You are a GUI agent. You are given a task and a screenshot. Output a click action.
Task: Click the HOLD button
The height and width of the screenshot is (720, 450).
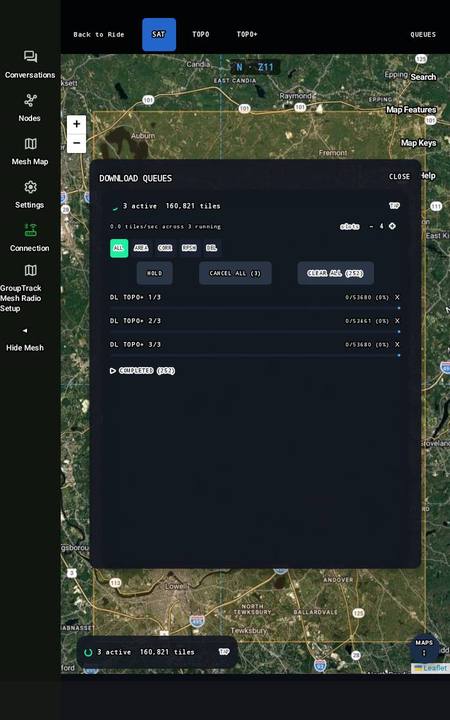pos(155,273)
